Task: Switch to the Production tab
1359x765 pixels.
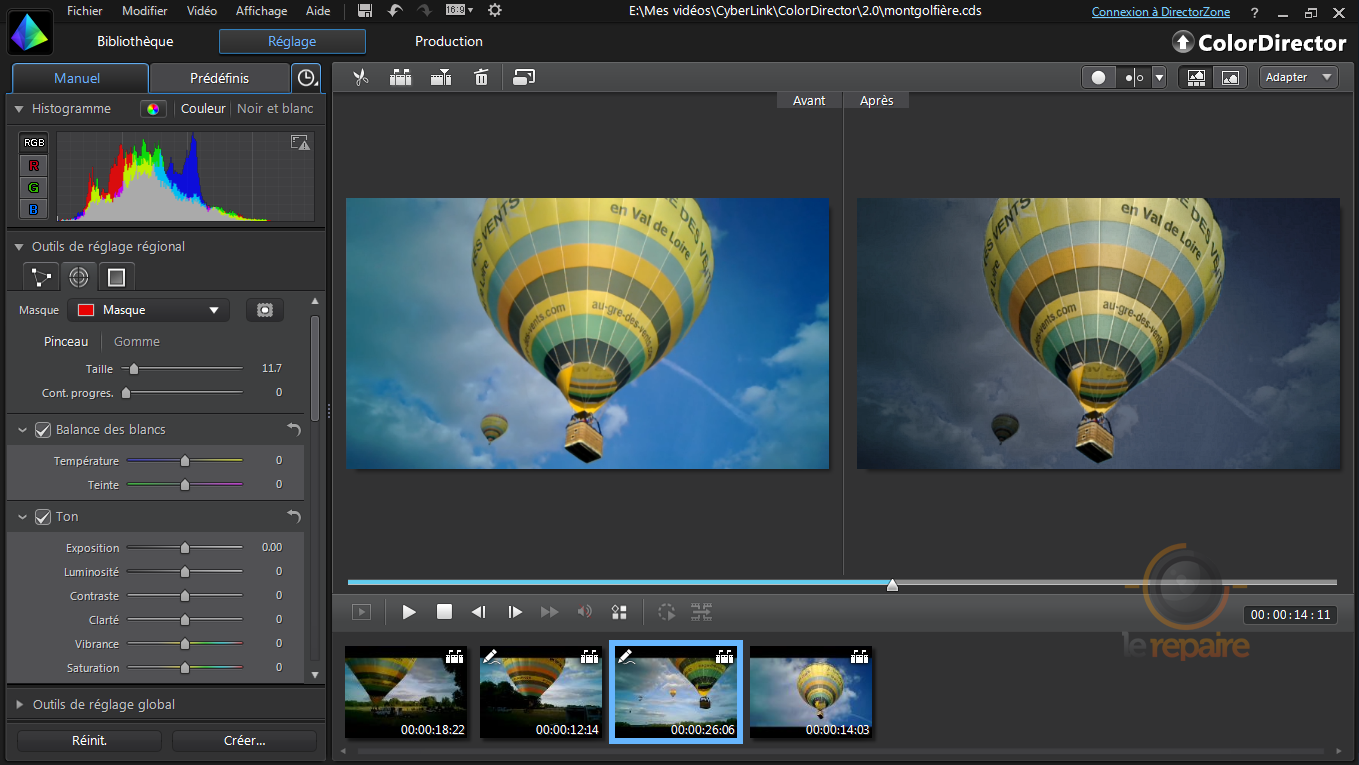Action: click(x=448, y=41)
